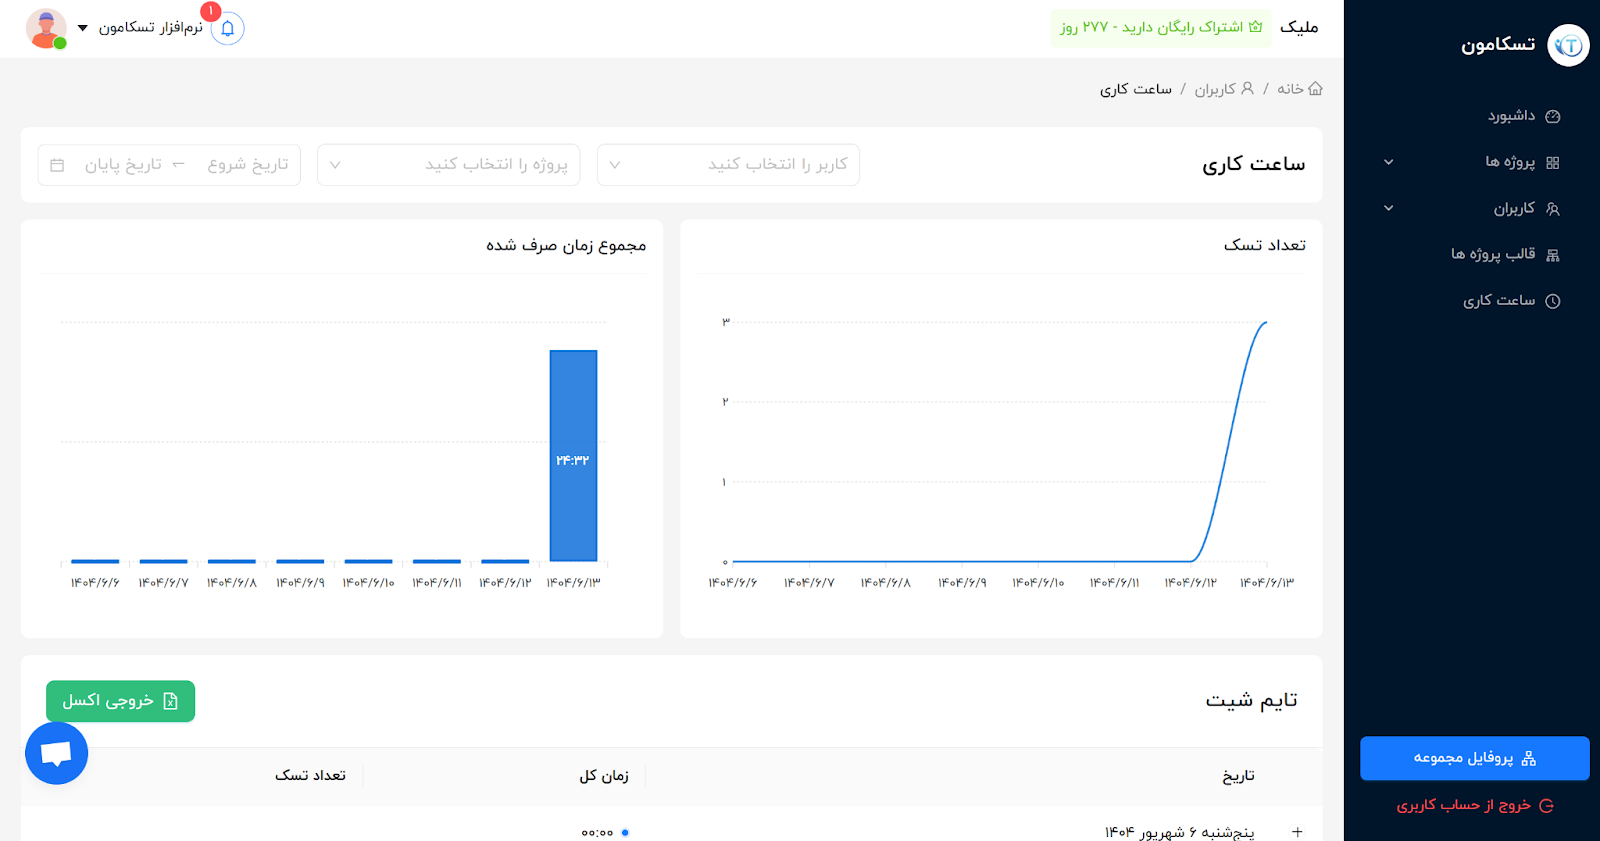Click the notification bell icon
Image resolution: width=1600 pixels, height=841 pixels.
point(227,28)
